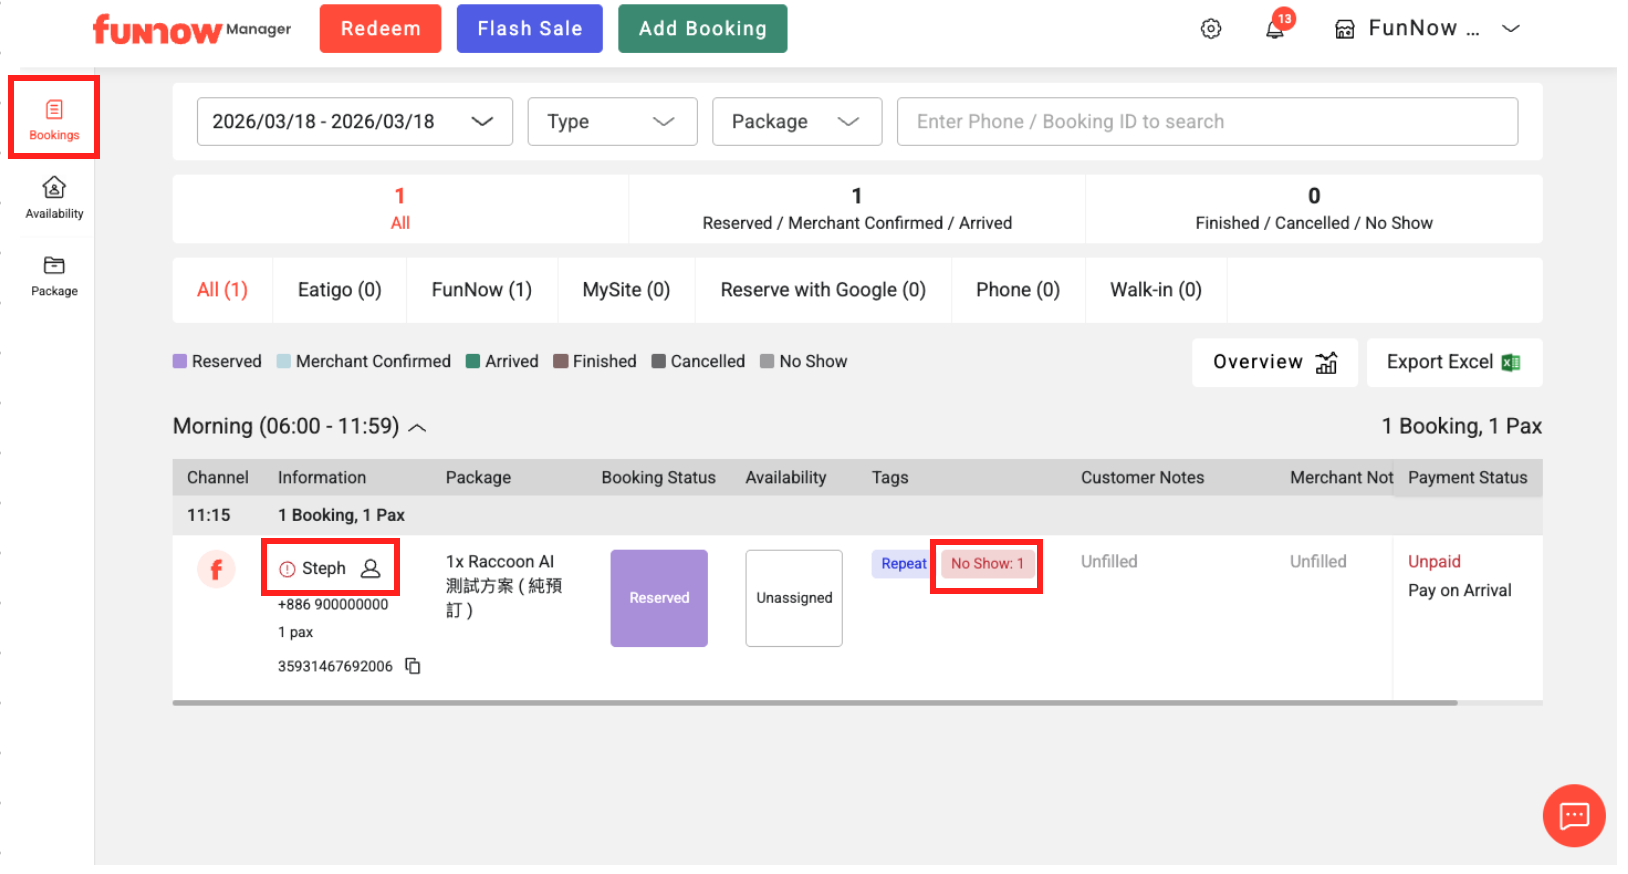Open settings gear icon
The height and width of the screenshot is (874, 1628).
(x=1210, y=29)
